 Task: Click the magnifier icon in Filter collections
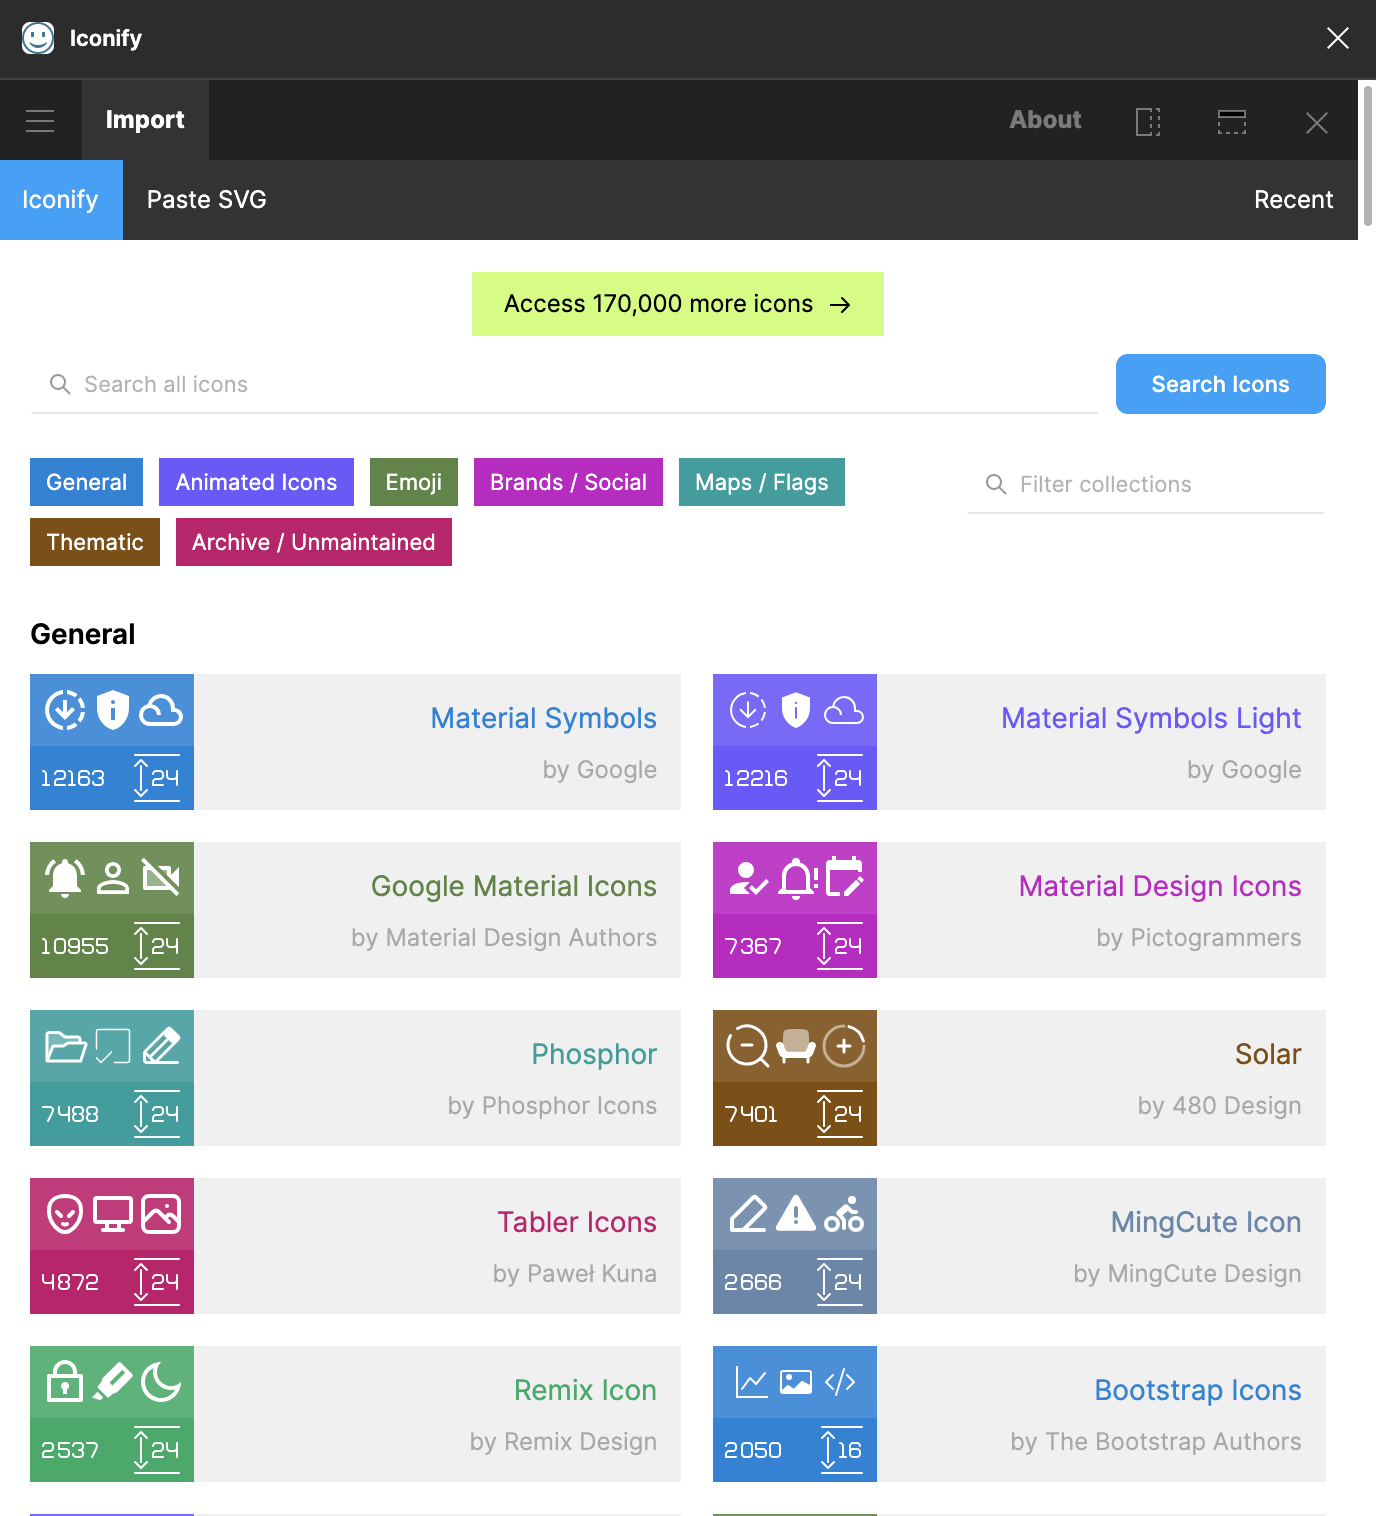(996, 484)
